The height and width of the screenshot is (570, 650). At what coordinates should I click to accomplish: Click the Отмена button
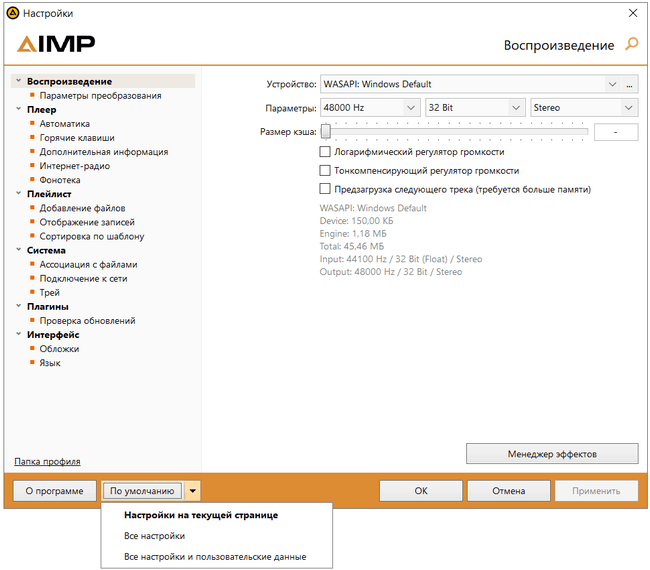tap(509, 491)
